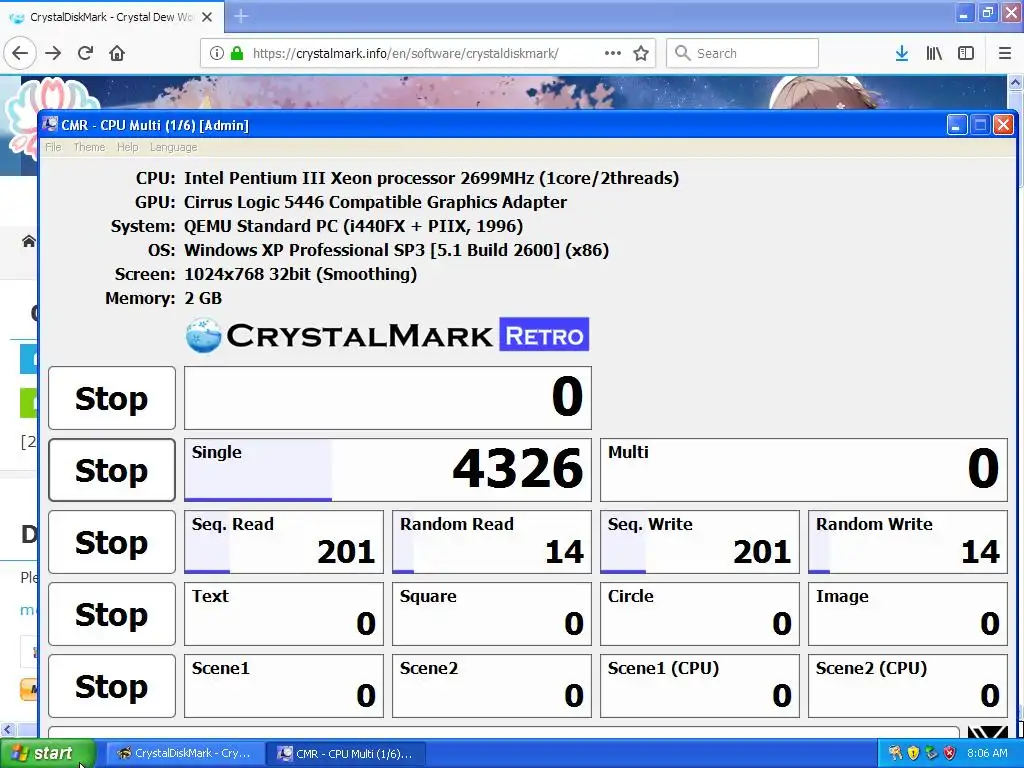
Task: Click the CPU Intel Pentium III Xeon text
Action: click(431, 178)
